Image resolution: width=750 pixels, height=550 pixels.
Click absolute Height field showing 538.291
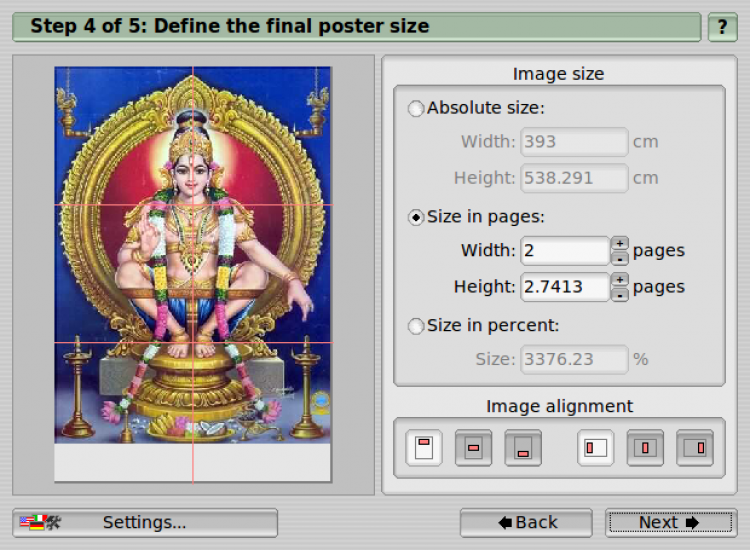574,178
